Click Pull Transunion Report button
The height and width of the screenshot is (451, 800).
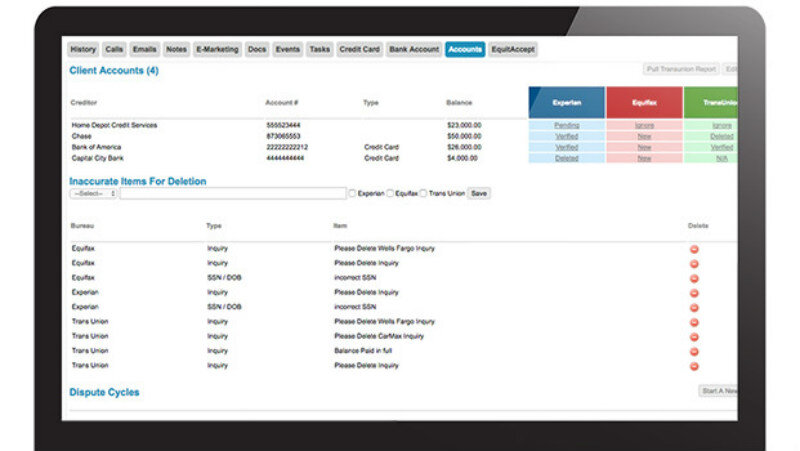tap(680, 70)
